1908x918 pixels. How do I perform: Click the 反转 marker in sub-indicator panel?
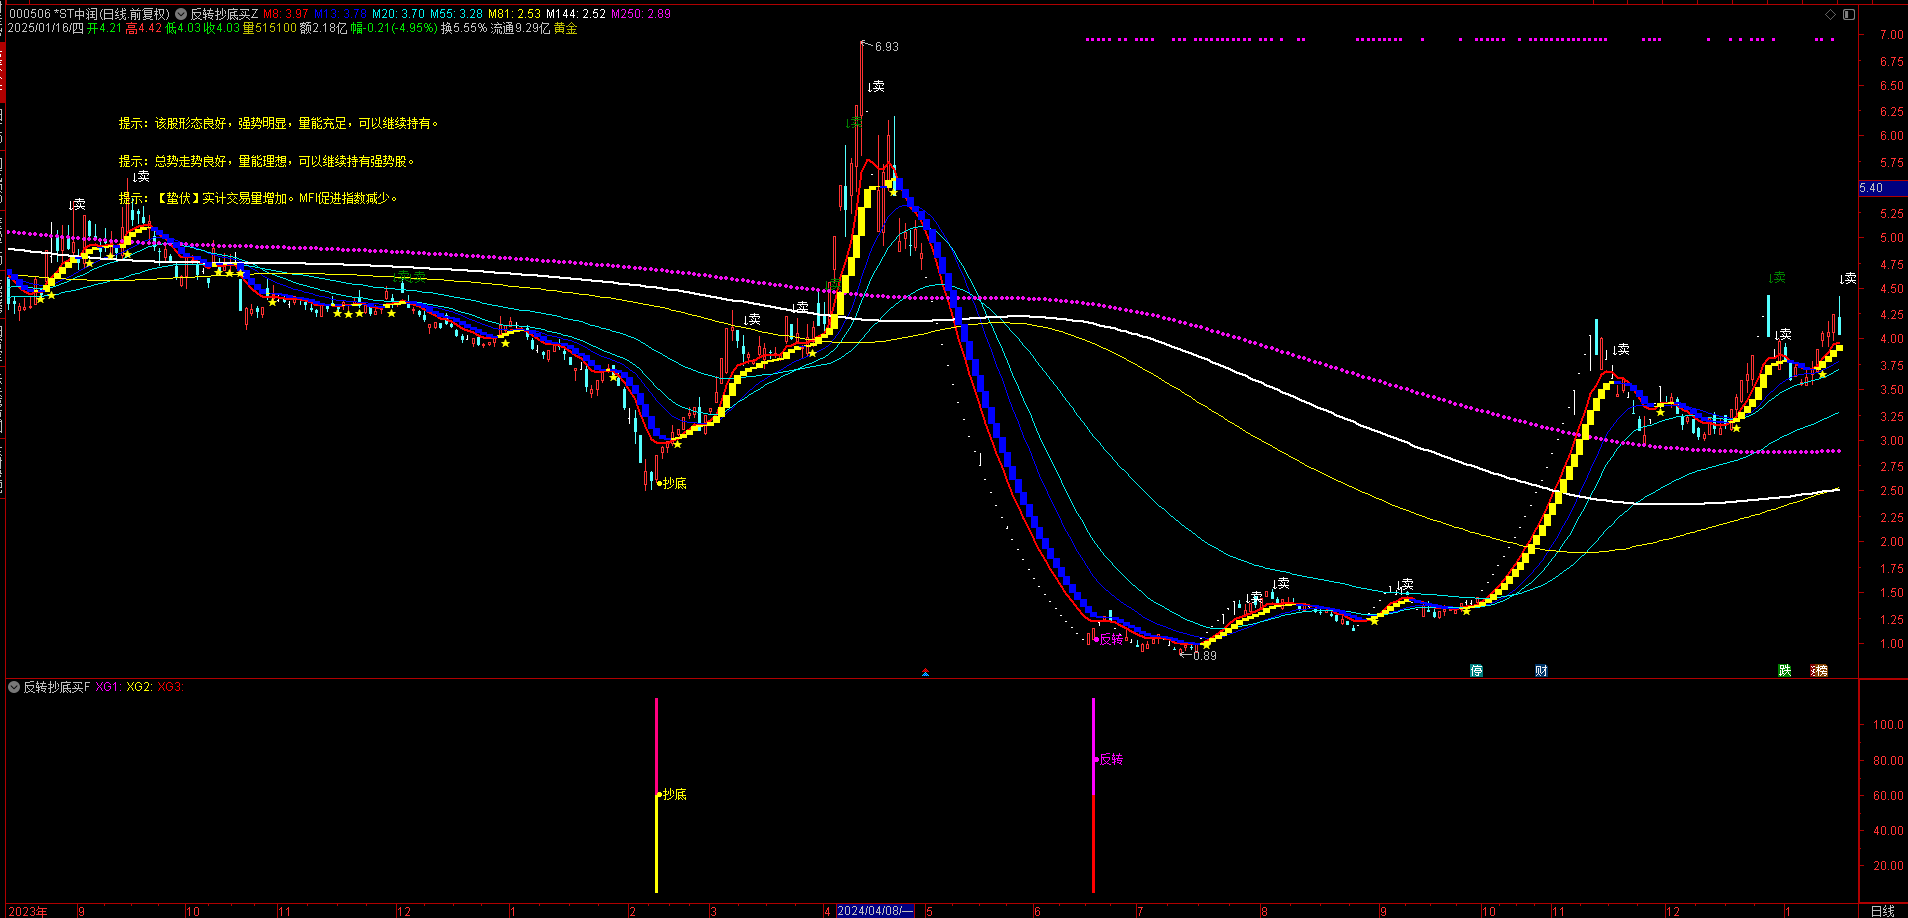coord(1111,760)
